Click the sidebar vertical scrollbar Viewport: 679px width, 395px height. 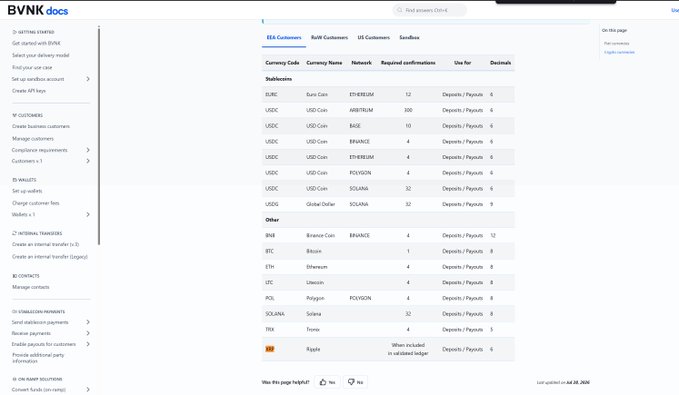[99, 136]
